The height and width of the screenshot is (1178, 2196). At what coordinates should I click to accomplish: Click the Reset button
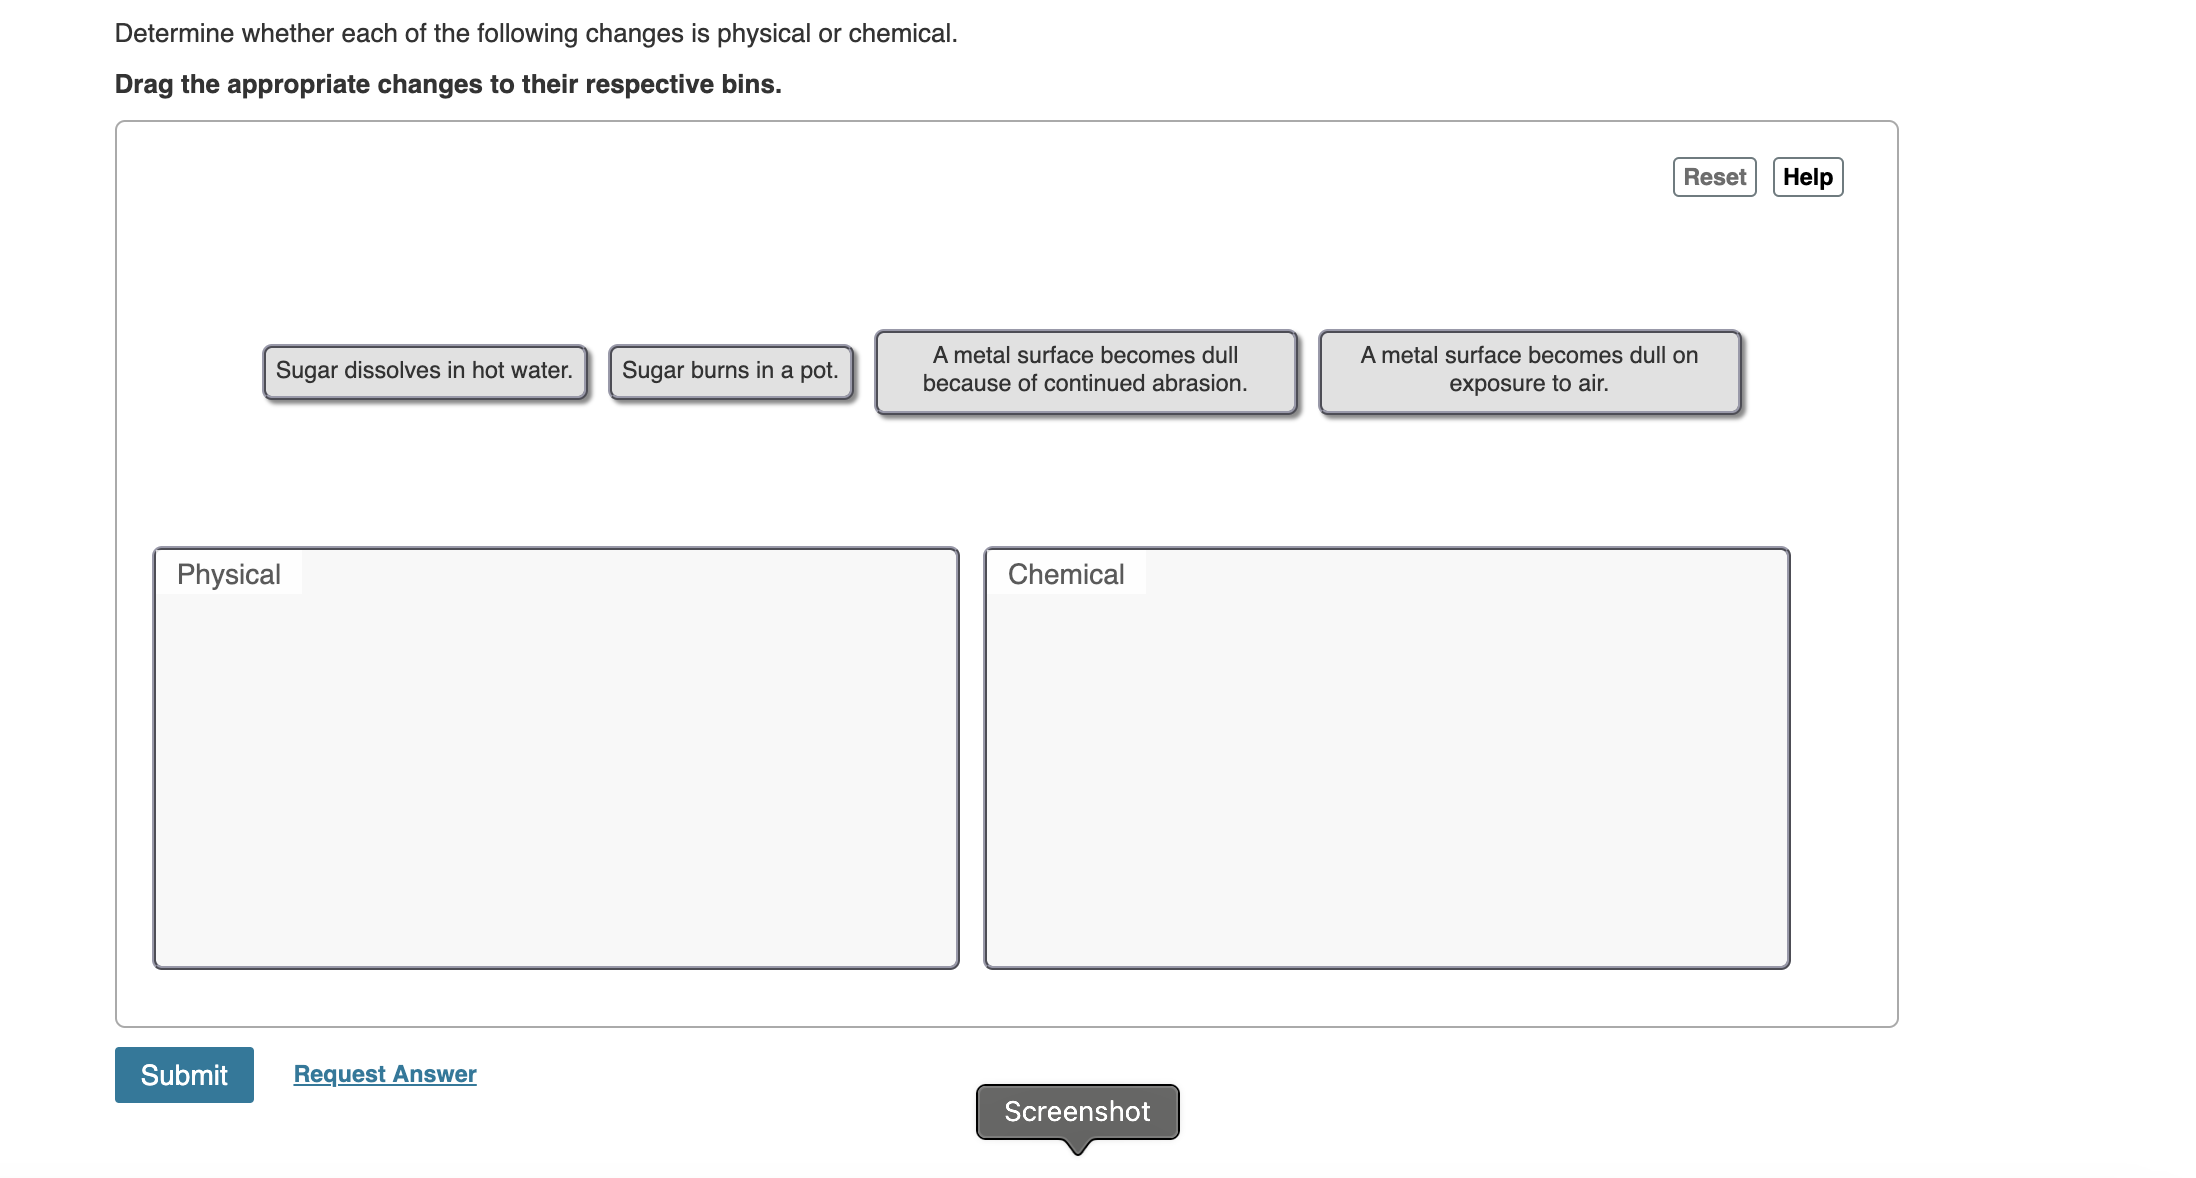tap(1713, 177)
